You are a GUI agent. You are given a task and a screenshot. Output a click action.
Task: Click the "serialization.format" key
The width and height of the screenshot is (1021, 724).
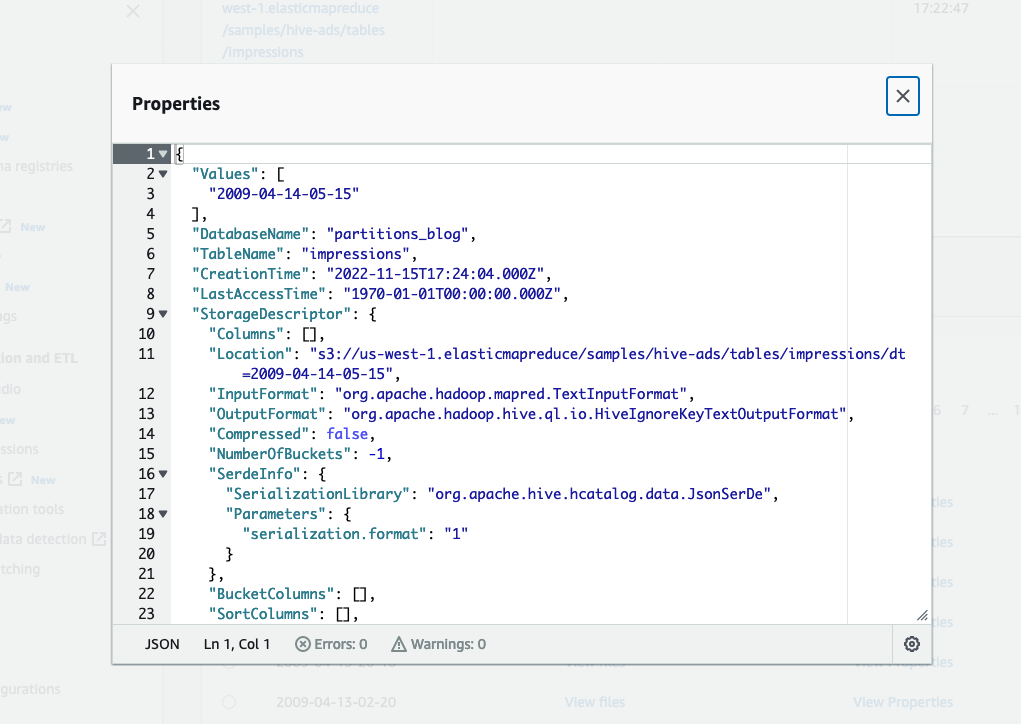(x=335, y=534)
